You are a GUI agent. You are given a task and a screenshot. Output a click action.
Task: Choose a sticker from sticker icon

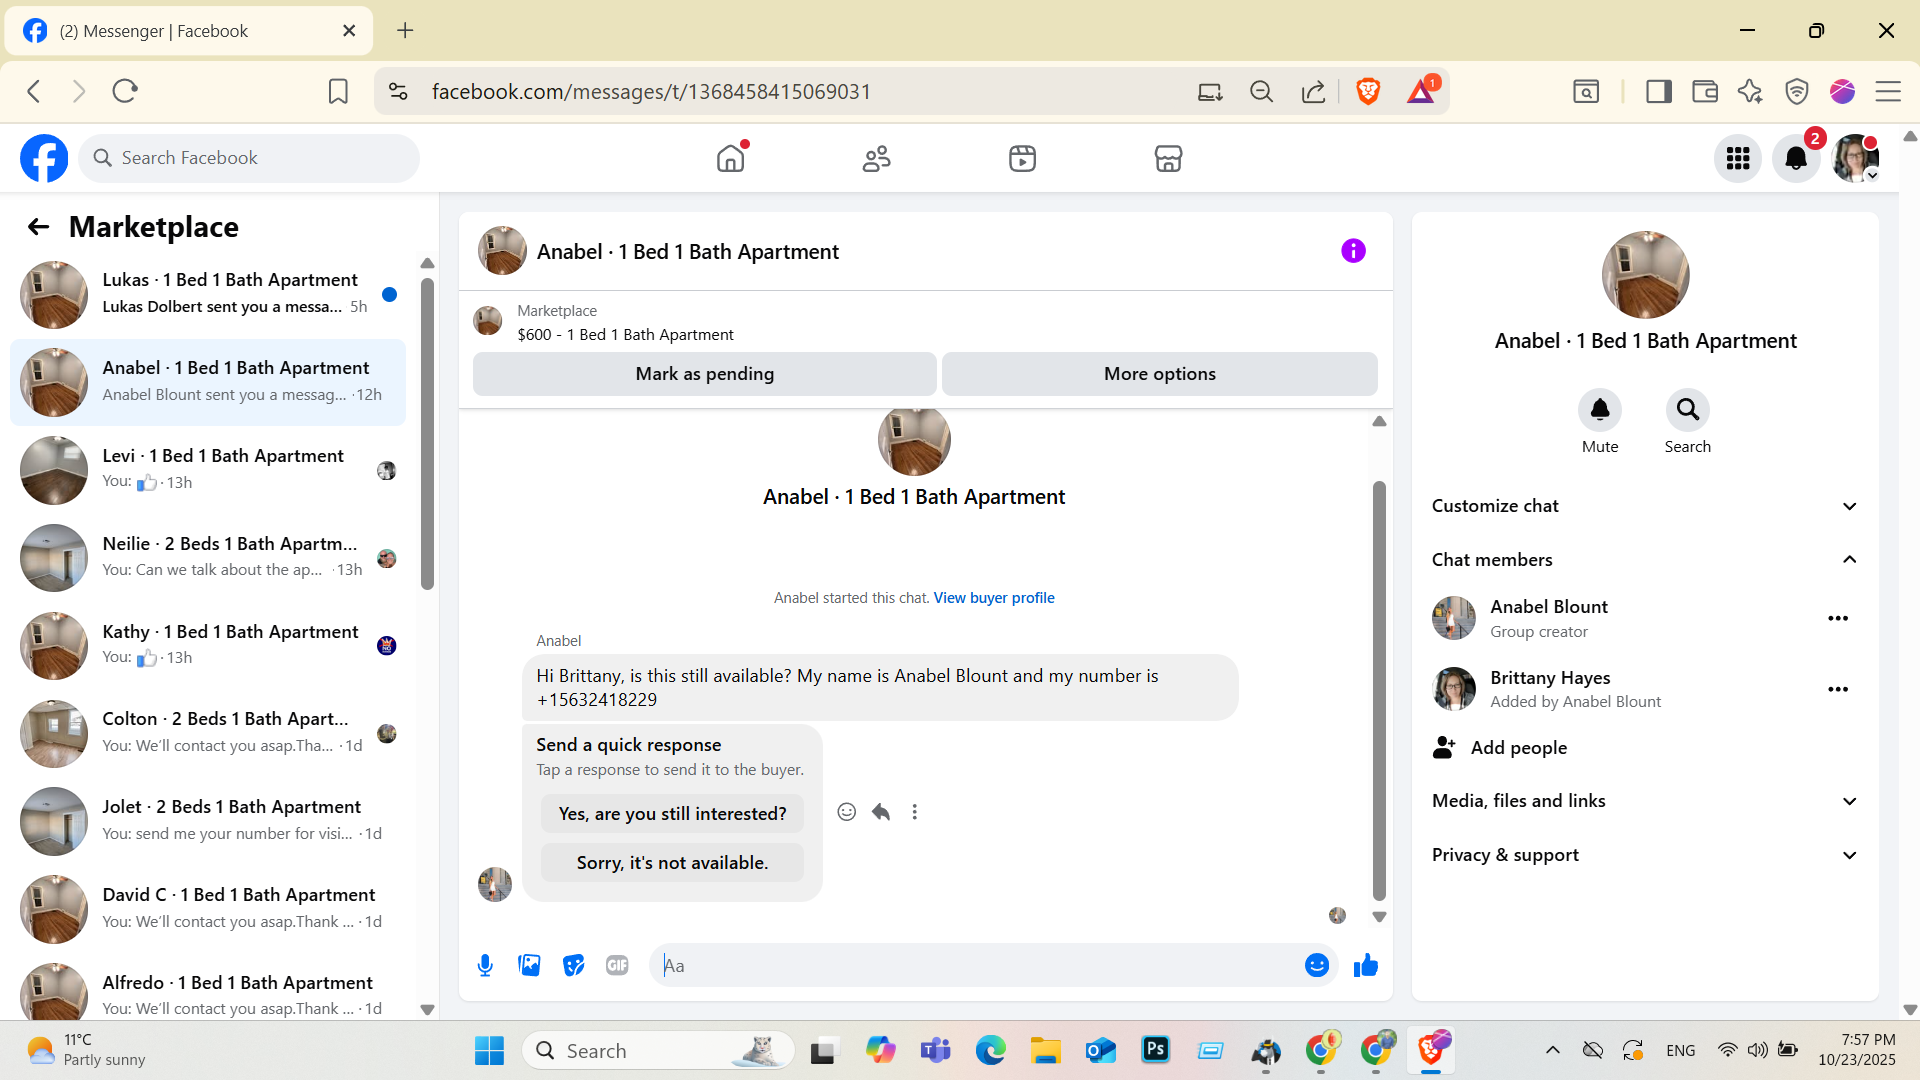coord(573,965)
